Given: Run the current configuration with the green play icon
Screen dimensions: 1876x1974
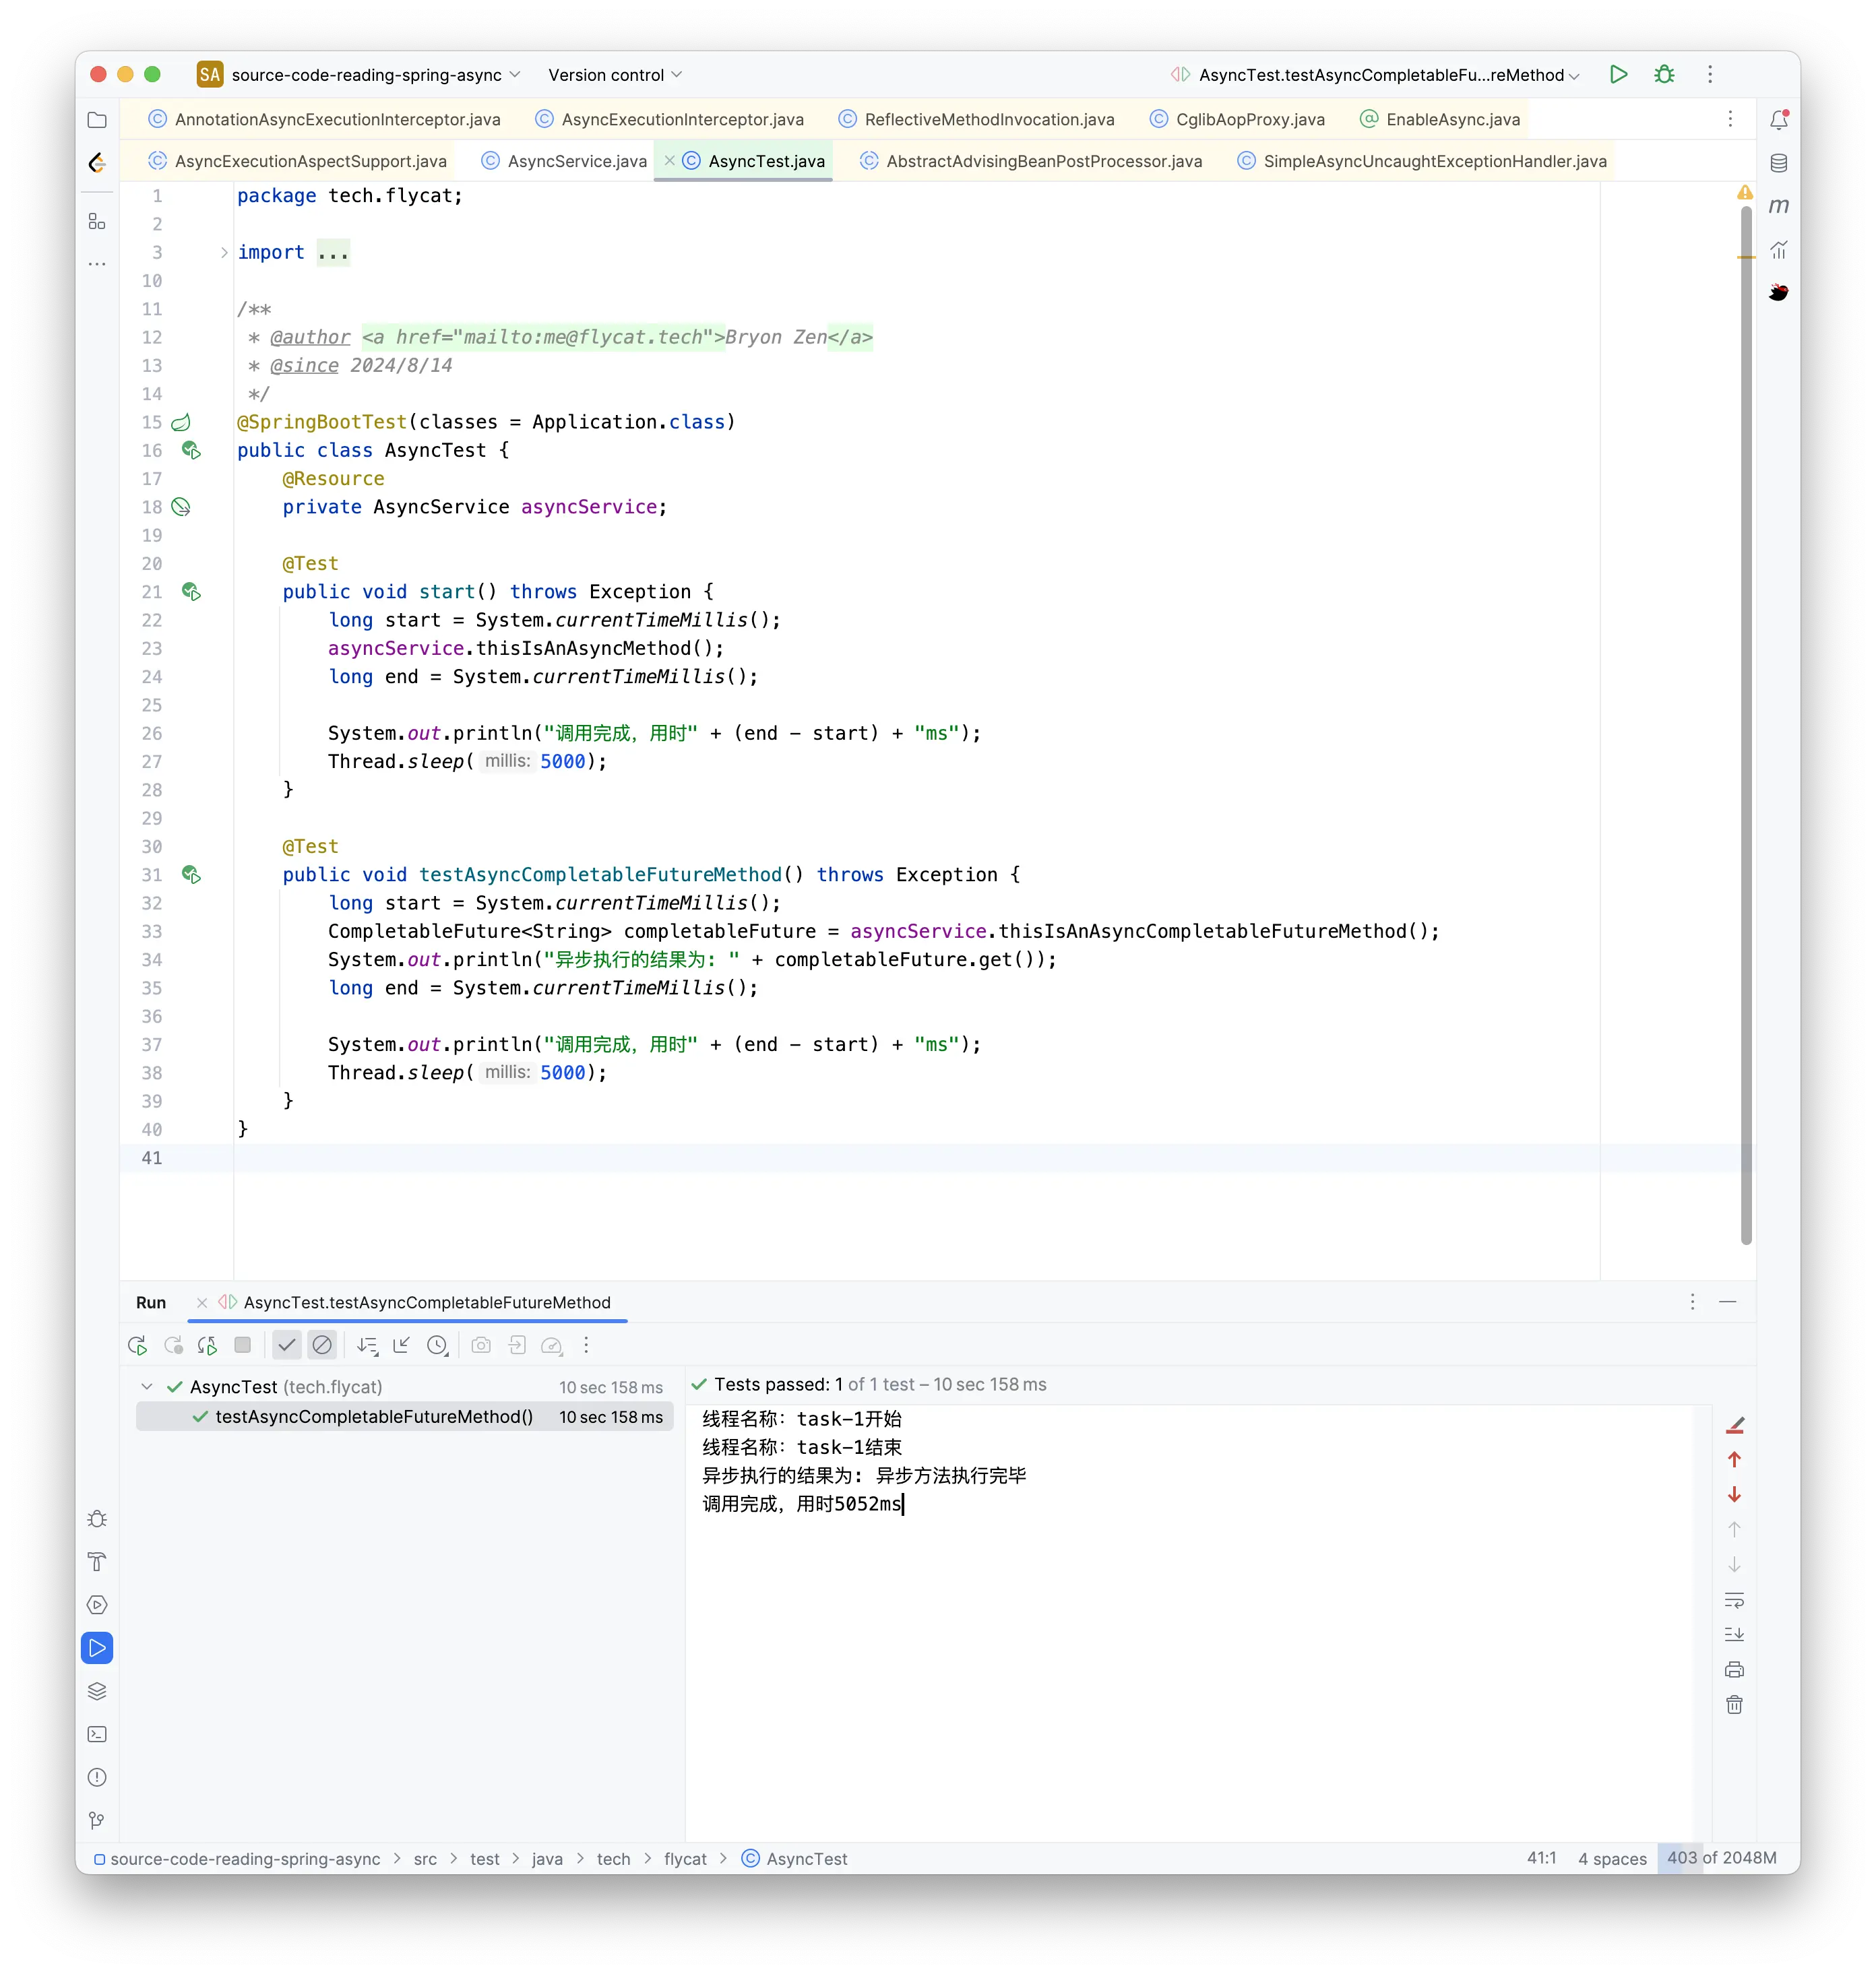Looking at the screenshot, I should (1618, 74).
